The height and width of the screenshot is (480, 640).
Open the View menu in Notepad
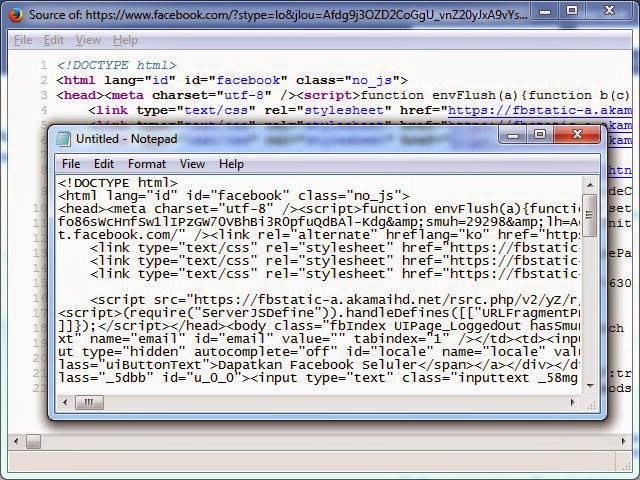[192, 164]
